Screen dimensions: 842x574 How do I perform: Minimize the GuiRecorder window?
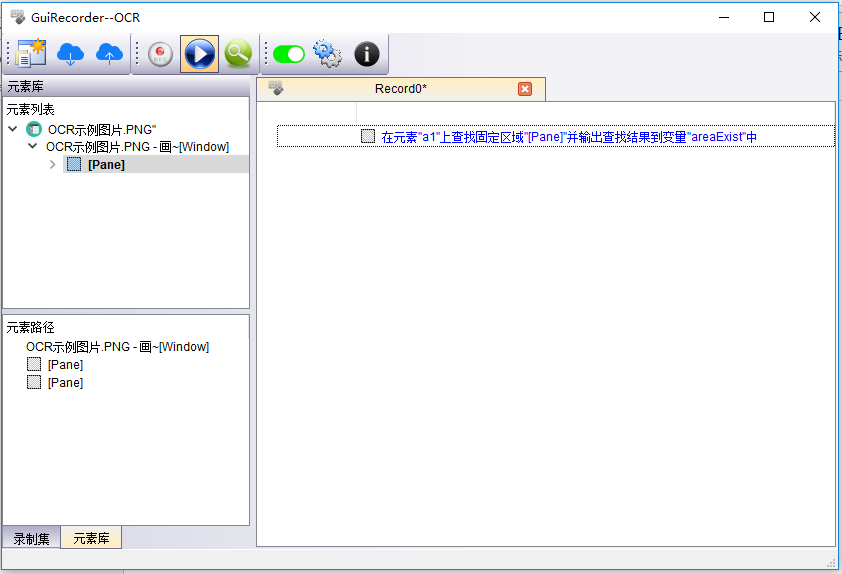click(x=724, y=17)
